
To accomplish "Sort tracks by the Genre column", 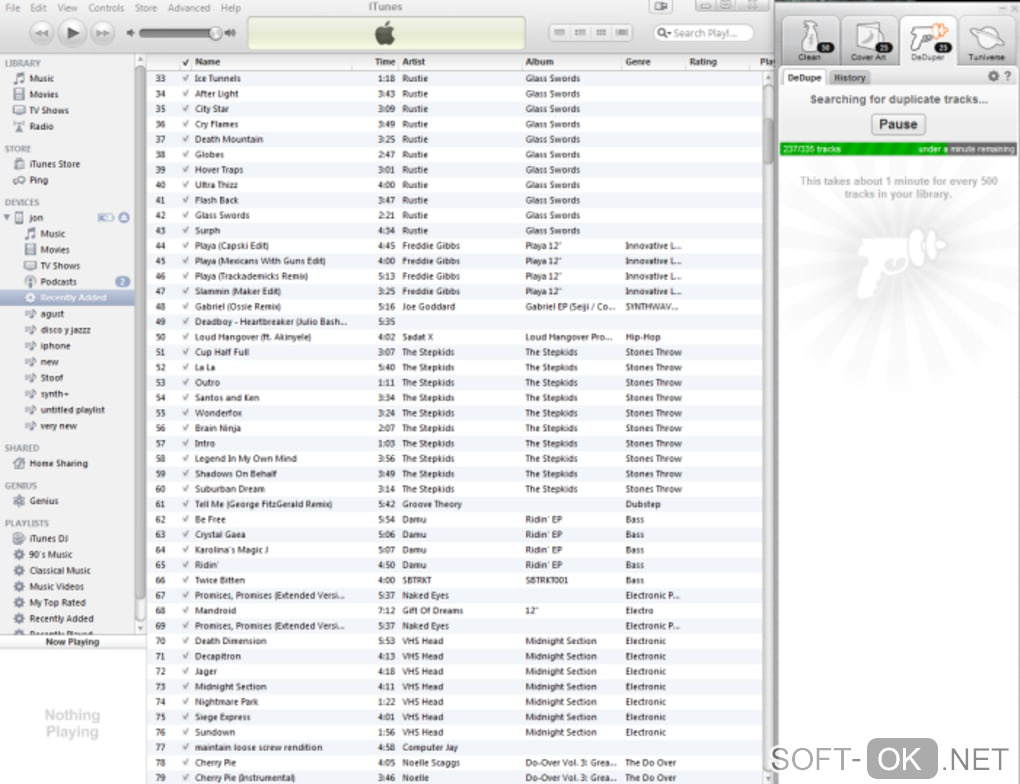I will (x=653, y=62).
